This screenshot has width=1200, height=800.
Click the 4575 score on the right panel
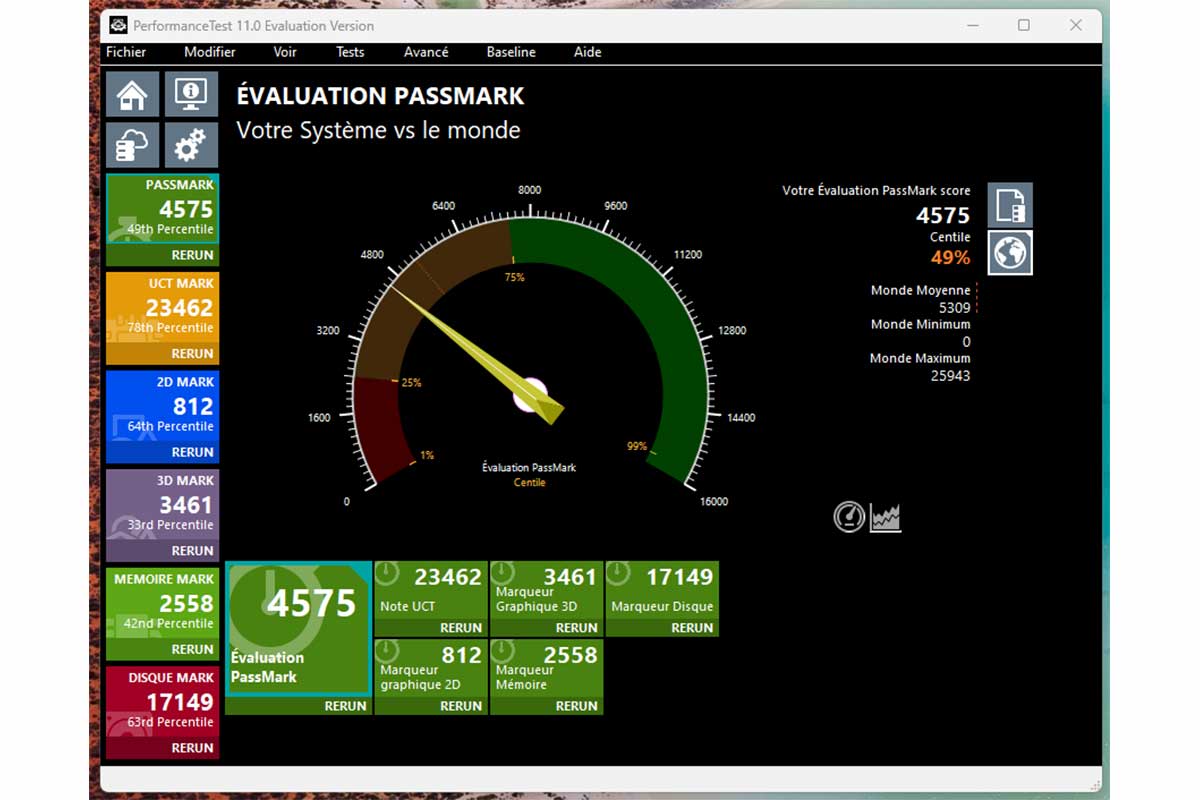click(x=943, y=215)
